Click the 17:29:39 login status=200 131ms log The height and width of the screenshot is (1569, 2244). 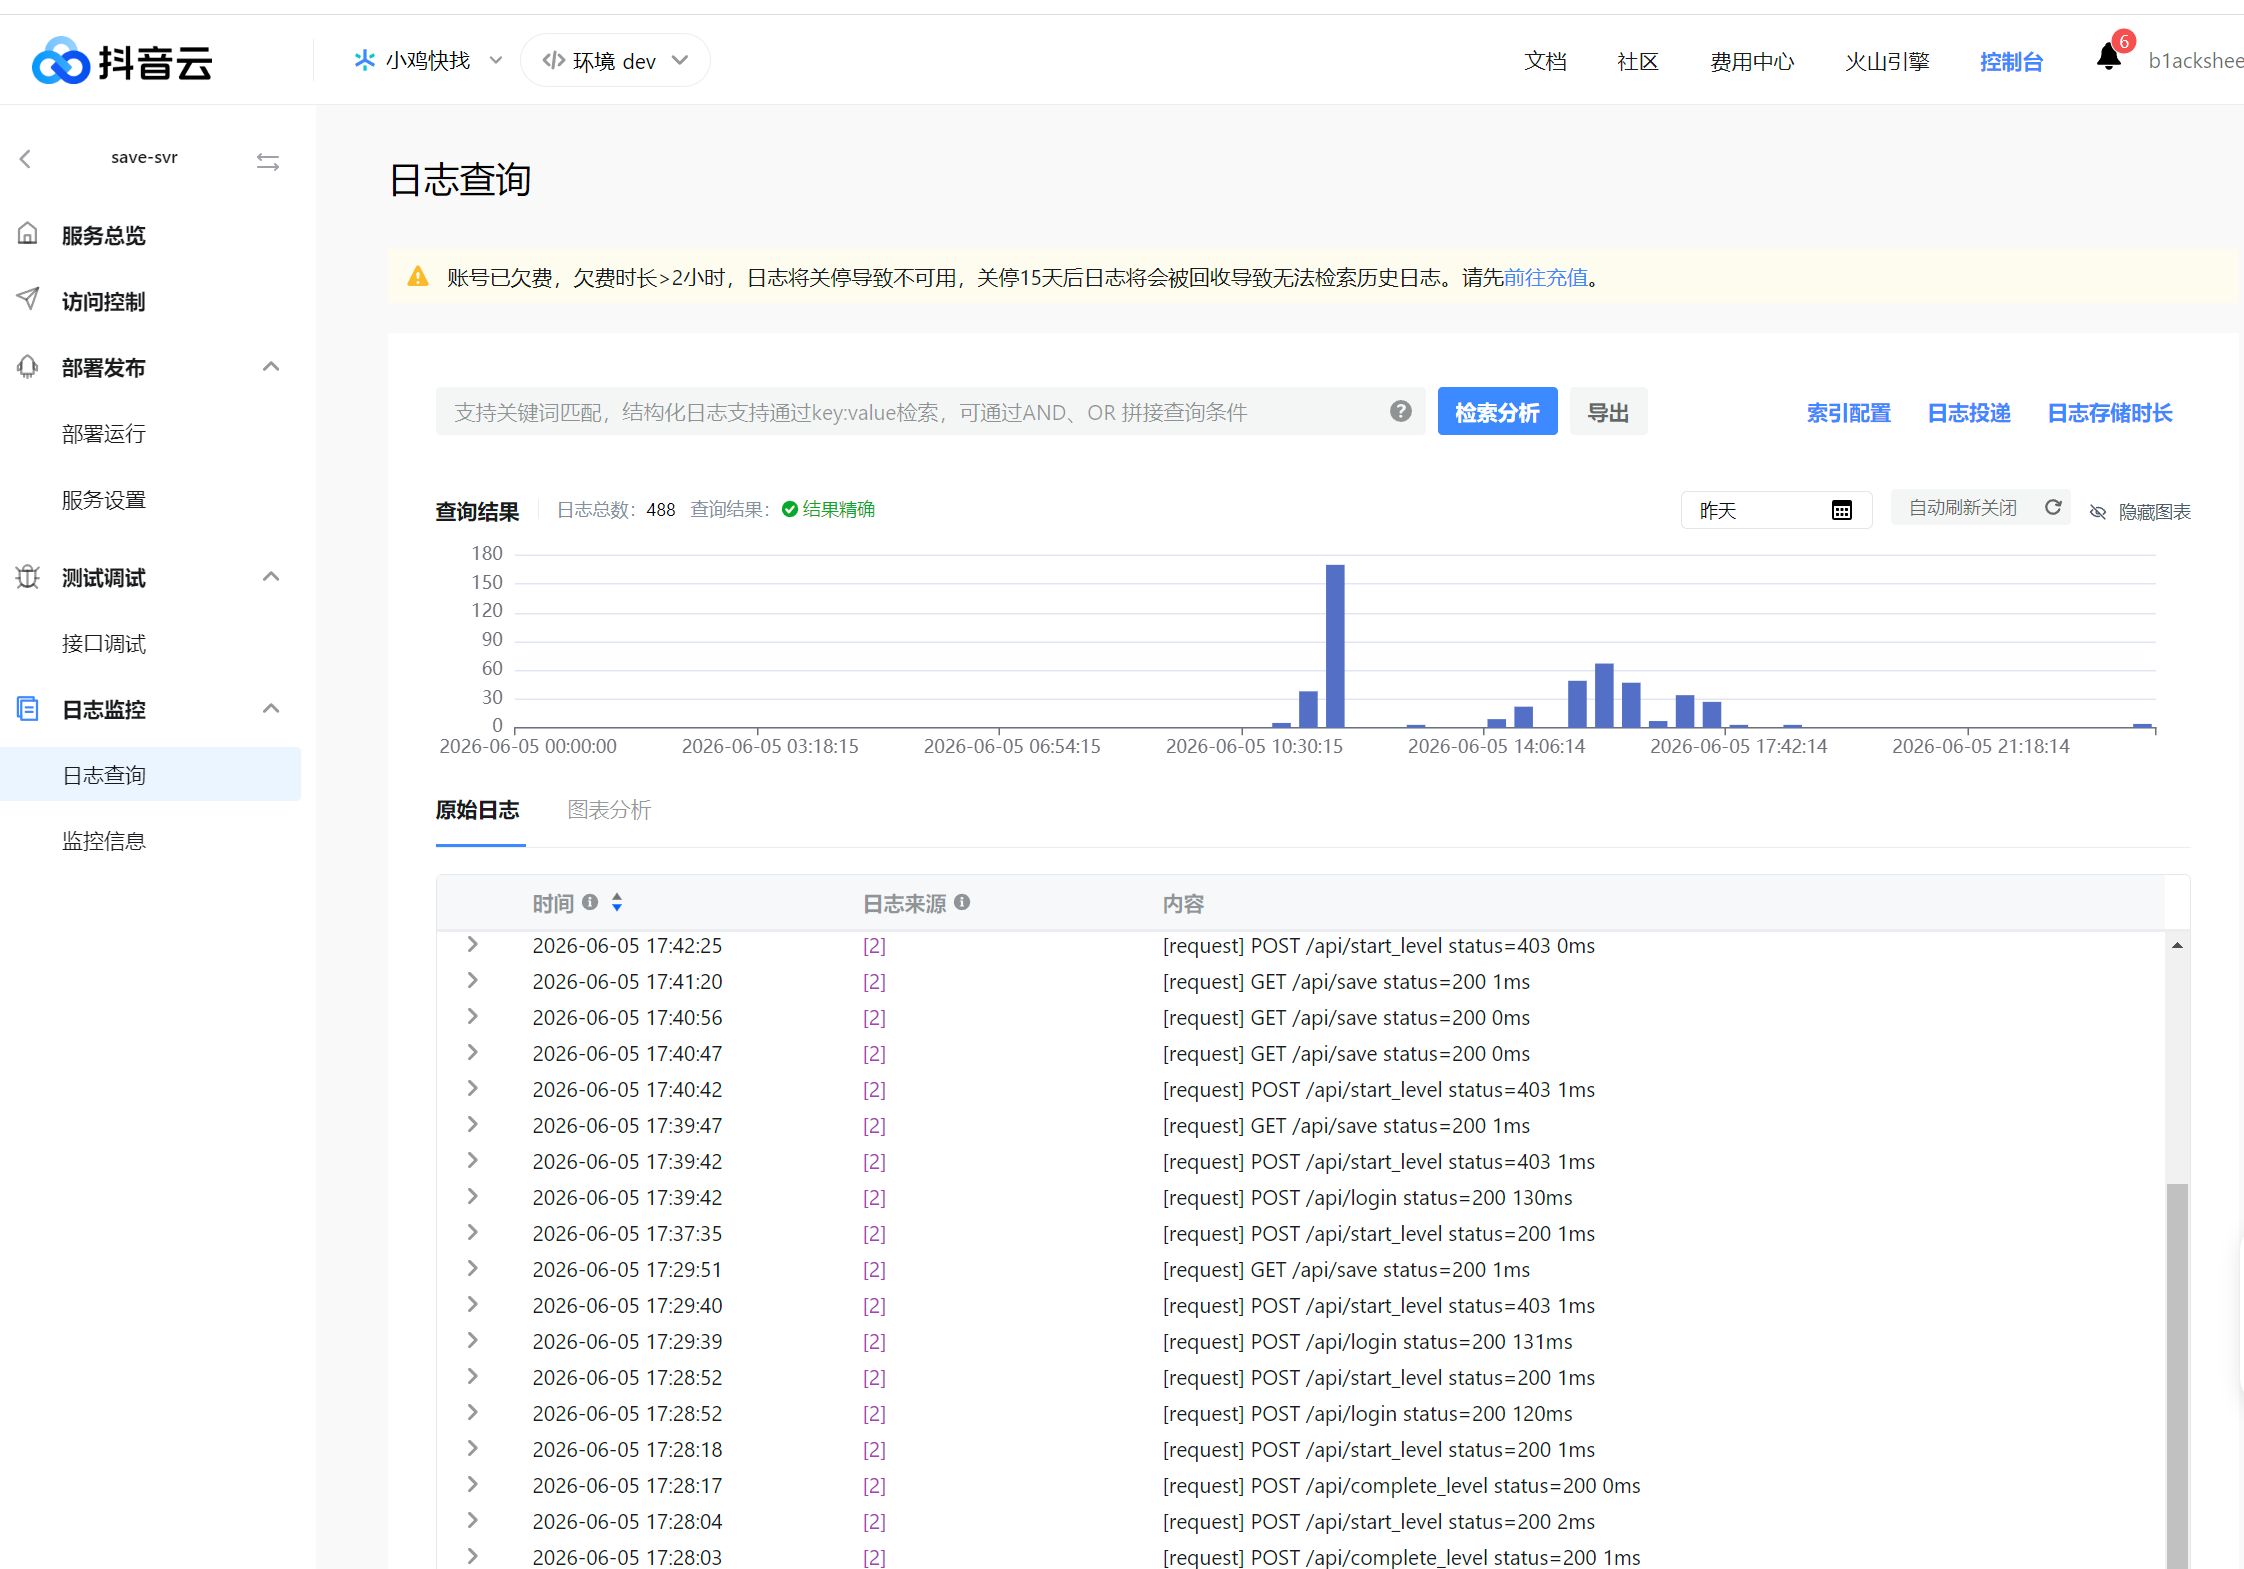[x=1367, y=1341]
